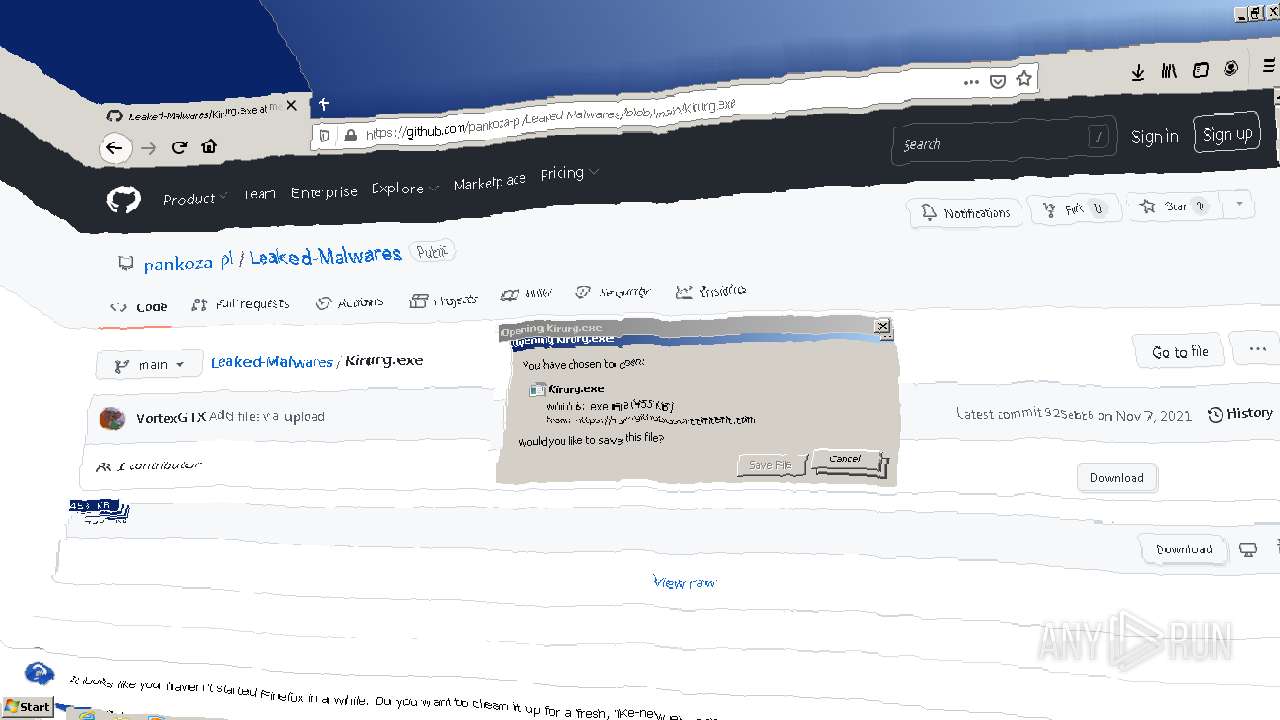Switch to the Code tab
Screen dimensions: 1280x720
pos(139,307)
